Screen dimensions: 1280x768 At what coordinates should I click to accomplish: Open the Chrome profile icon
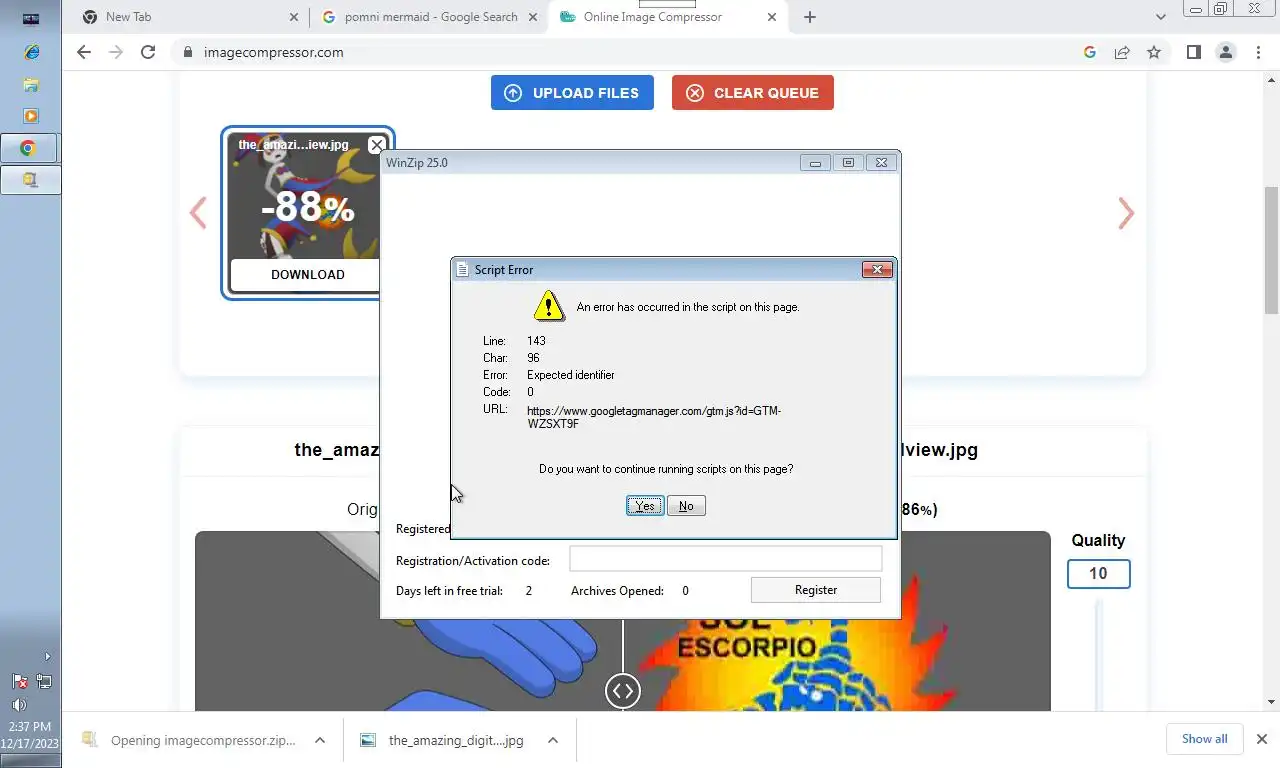[1226, 52]
